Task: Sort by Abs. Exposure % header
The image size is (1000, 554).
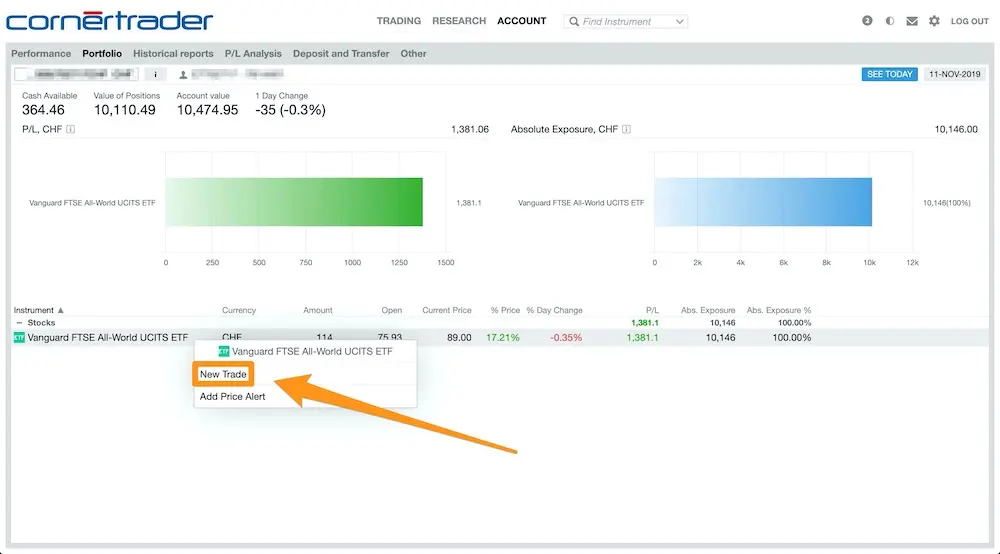Action: 779,310
